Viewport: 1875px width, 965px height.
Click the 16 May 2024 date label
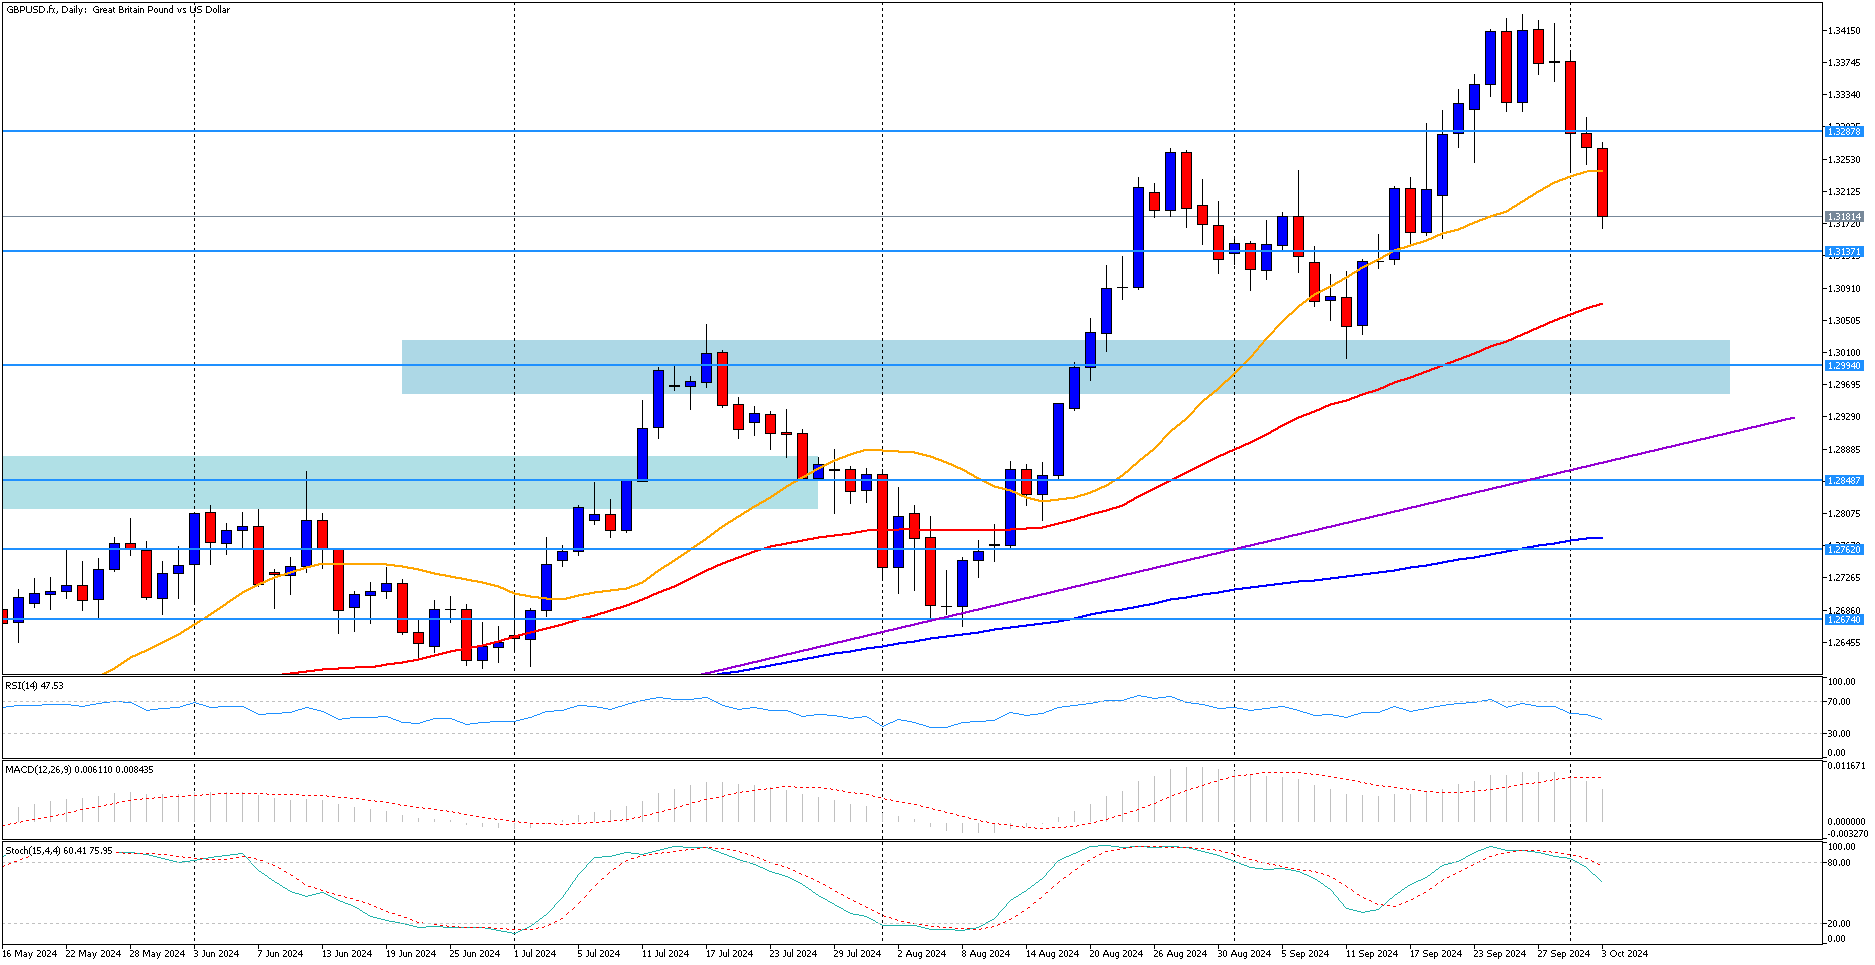[31, 953]
